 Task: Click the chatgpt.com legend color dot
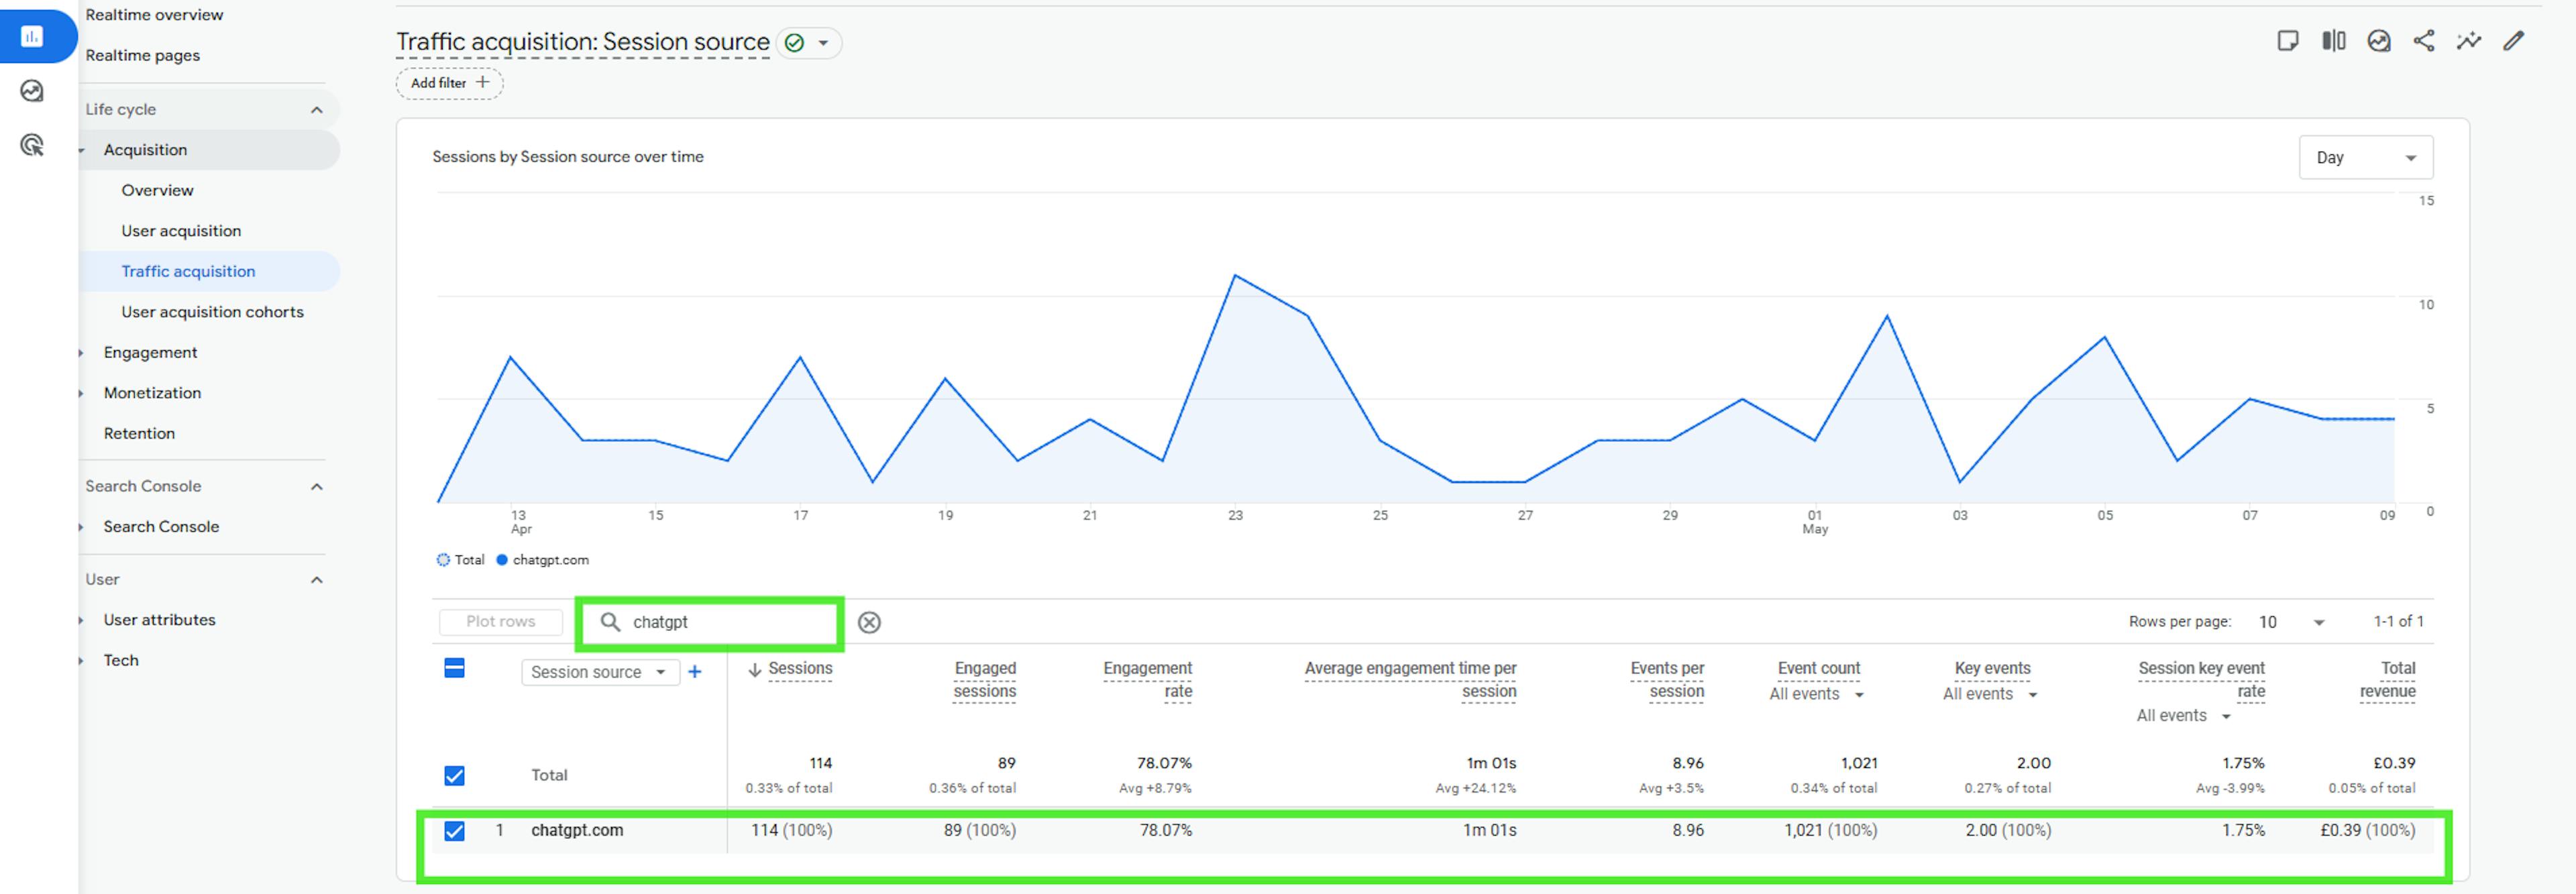click(x=502, y=560)
